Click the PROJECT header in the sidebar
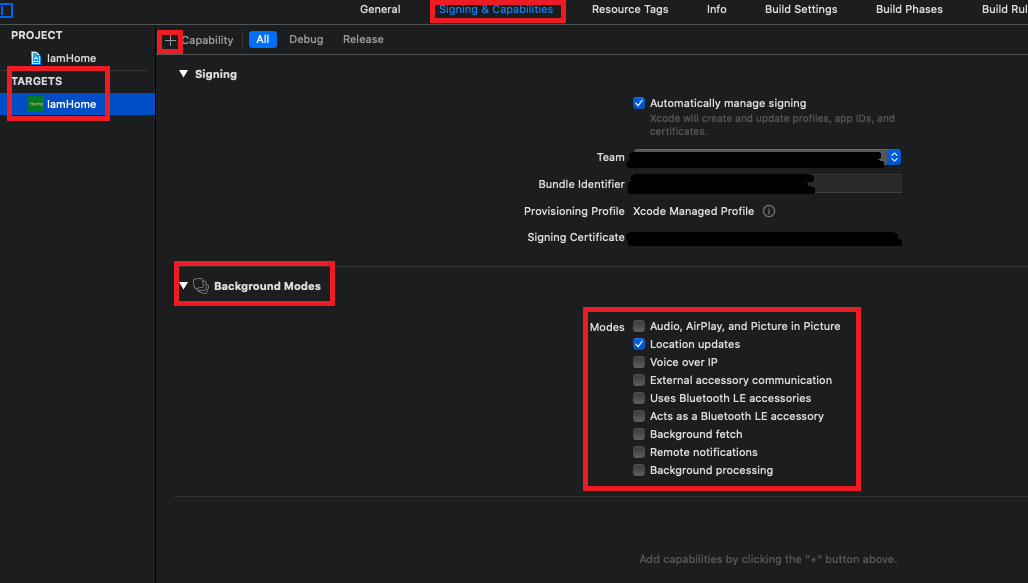Viewport: 1028px width, 583px height. 37,35
